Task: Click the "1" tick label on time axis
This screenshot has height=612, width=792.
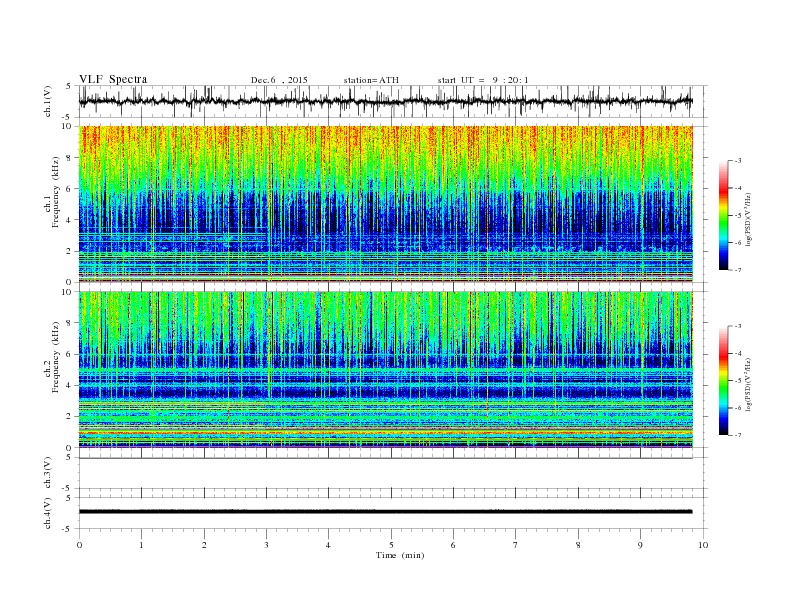Action: click(x=141, y=545)
